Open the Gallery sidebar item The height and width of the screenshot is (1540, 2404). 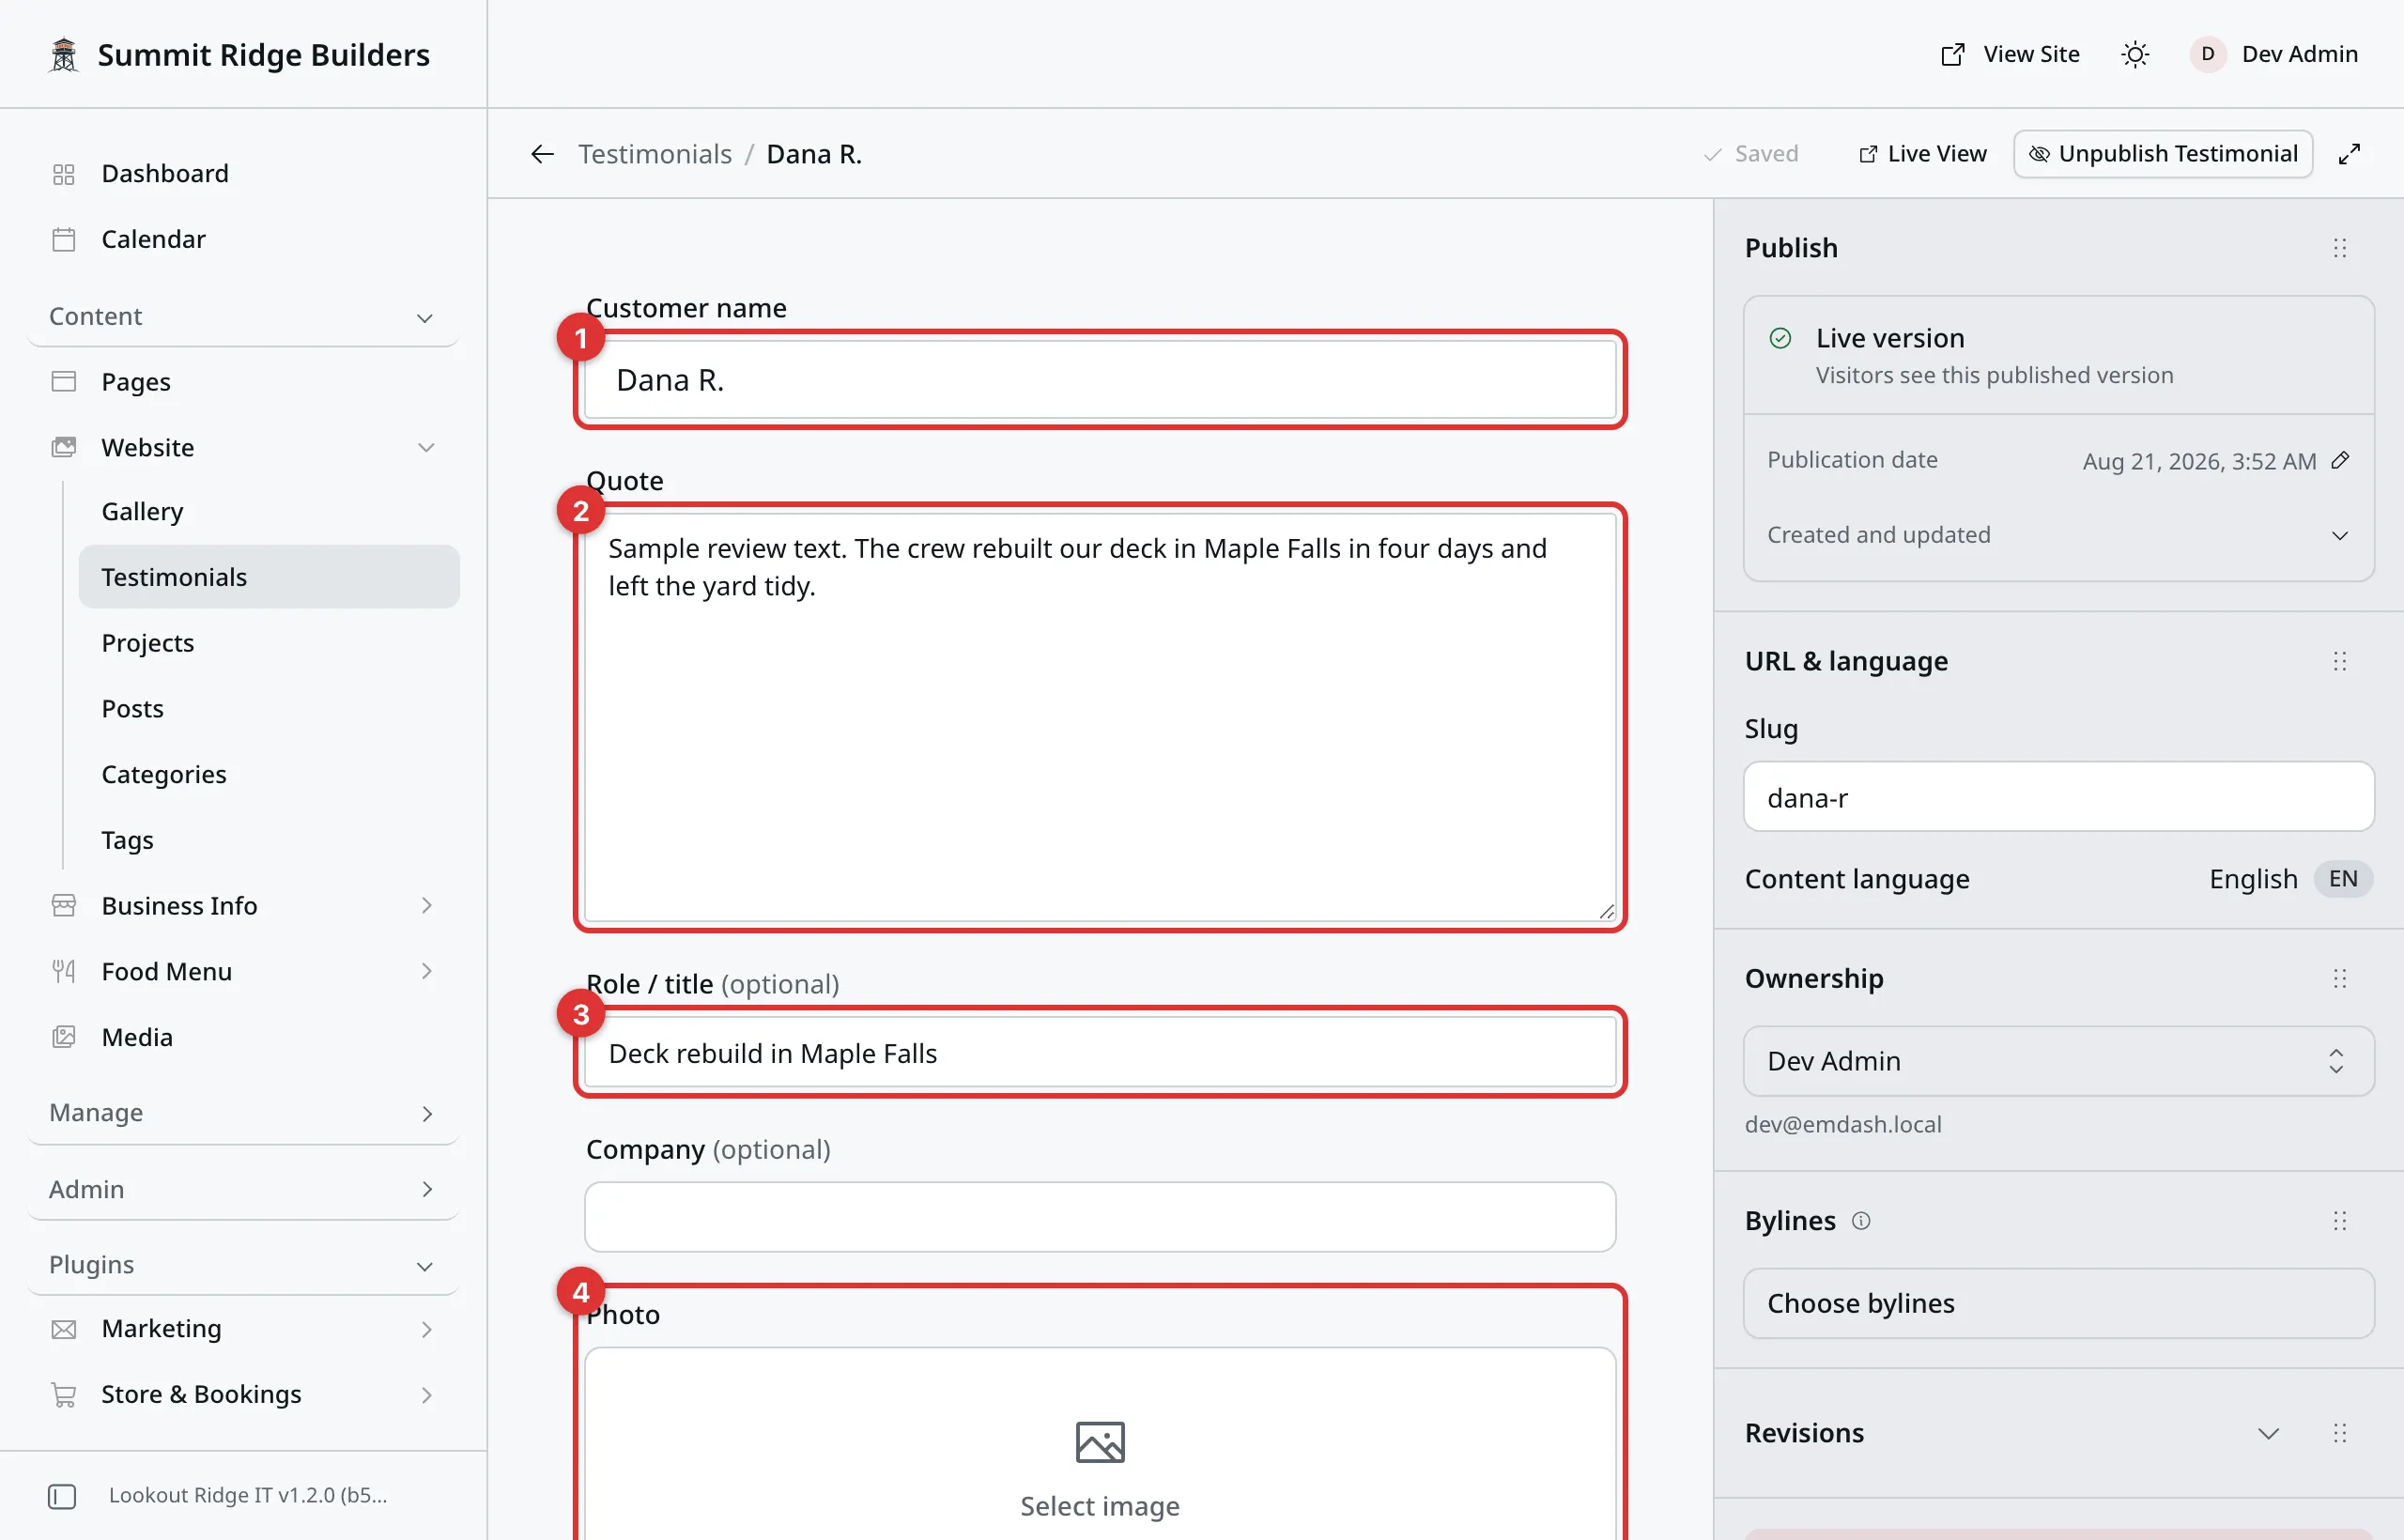click(142, 511)
